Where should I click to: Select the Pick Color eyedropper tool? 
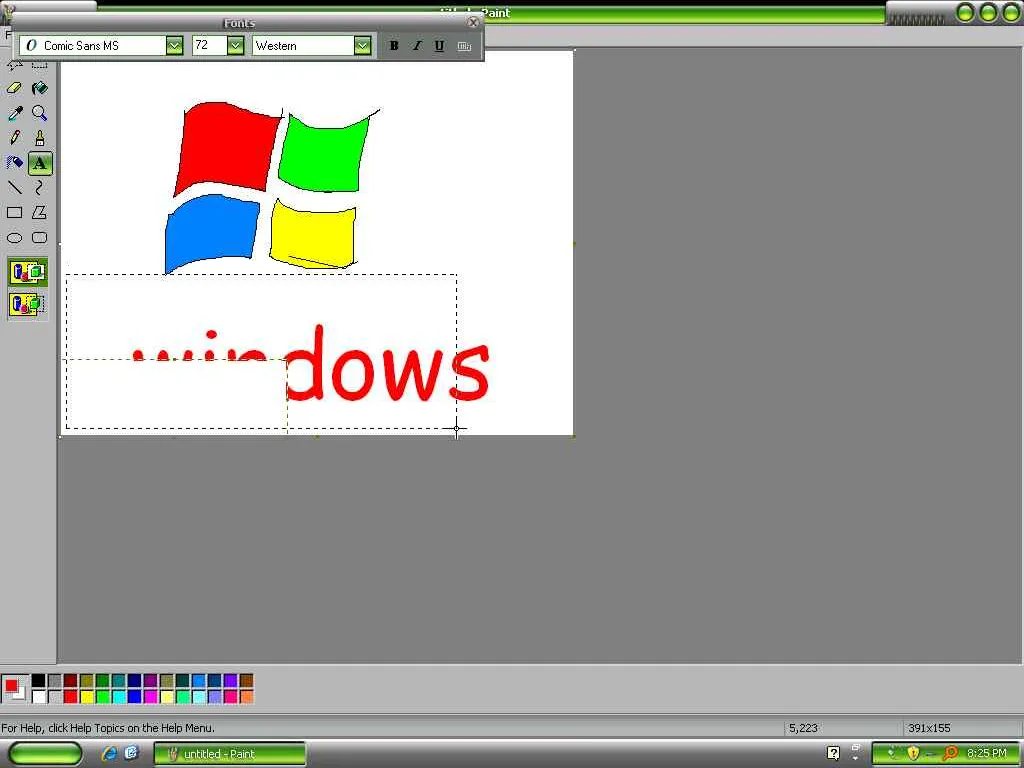[14, 114]
